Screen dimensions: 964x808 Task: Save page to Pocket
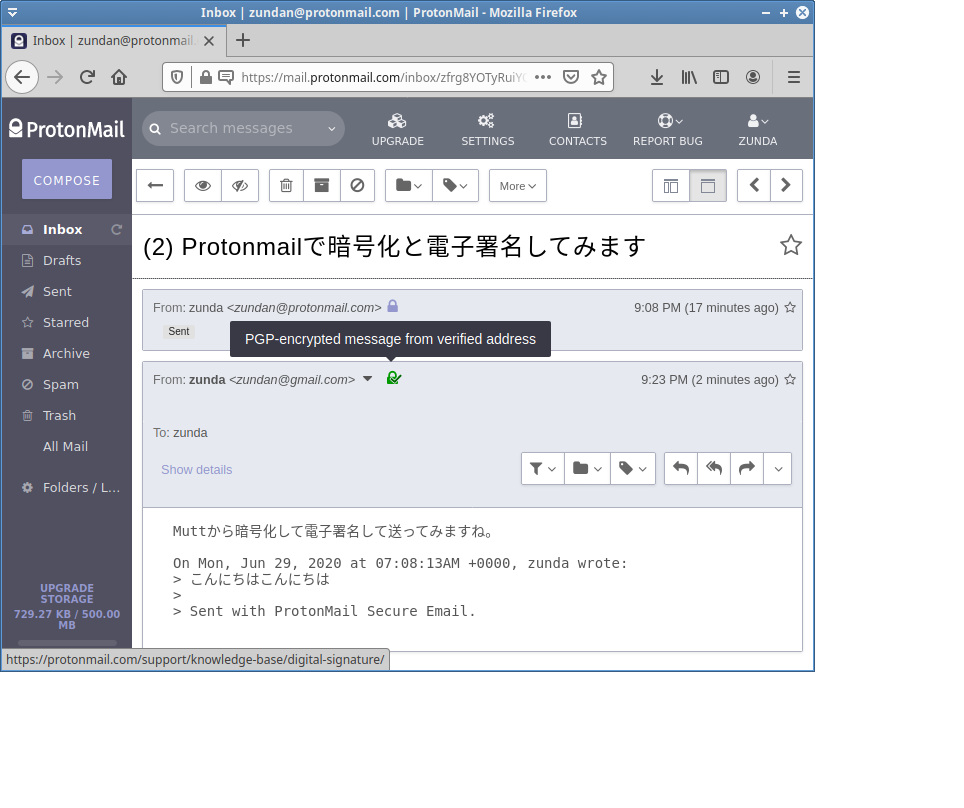tap(571, 77)
